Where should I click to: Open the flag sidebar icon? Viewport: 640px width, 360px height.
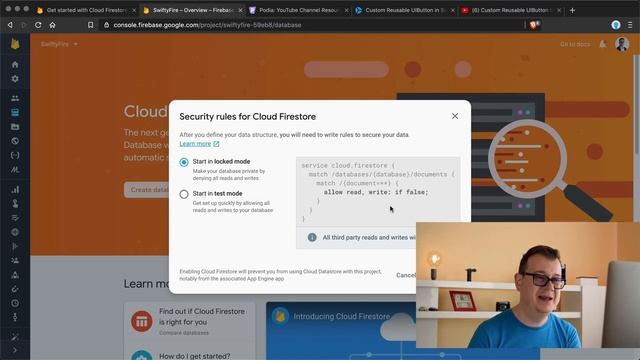pyautogui.click(x=15, y=246)
